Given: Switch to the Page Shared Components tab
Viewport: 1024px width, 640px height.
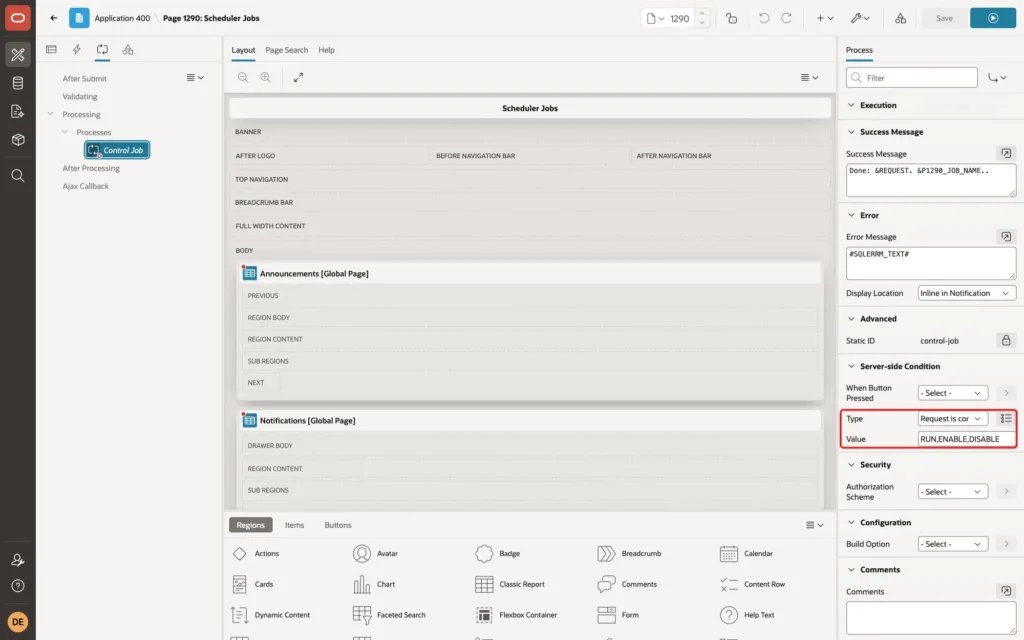Looking at the screenshot, I should click(128, 50).
